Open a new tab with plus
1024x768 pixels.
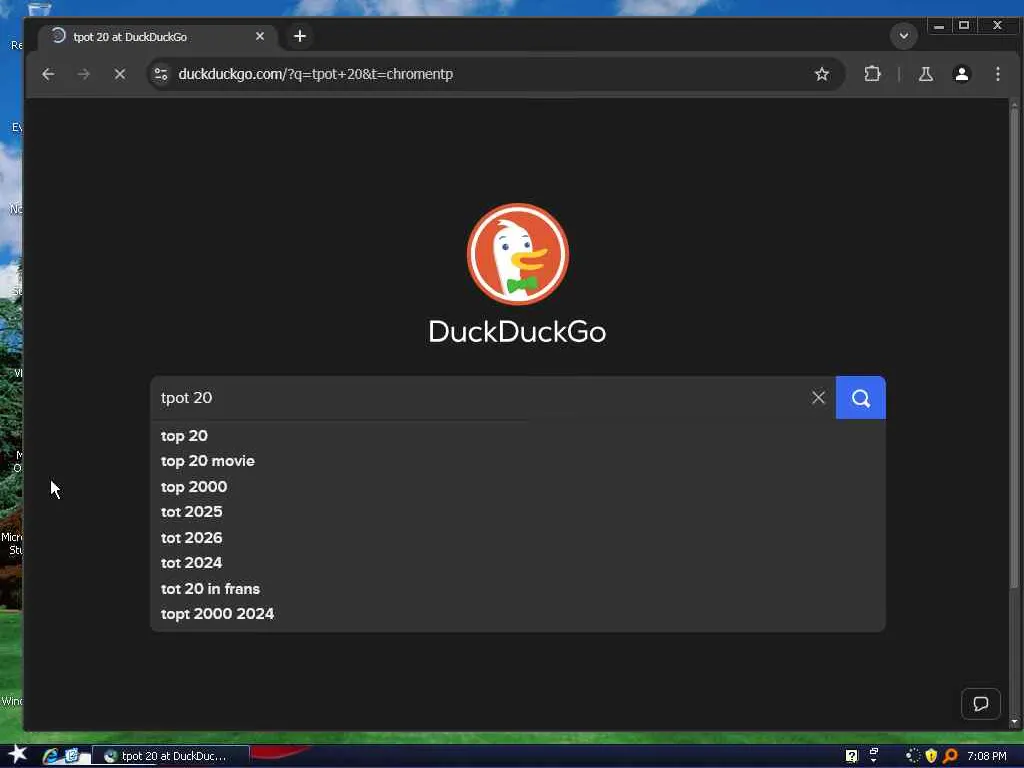(x=300, y=37)
